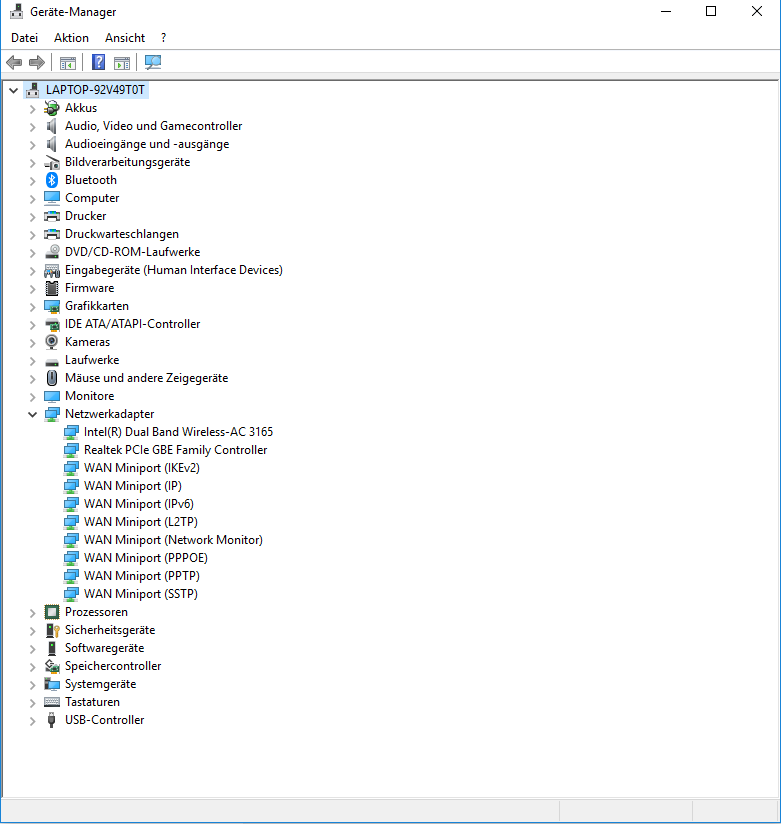The image size is (781, 824).
Task: Expand the Systemgeräte category
Action: [33, 685]
